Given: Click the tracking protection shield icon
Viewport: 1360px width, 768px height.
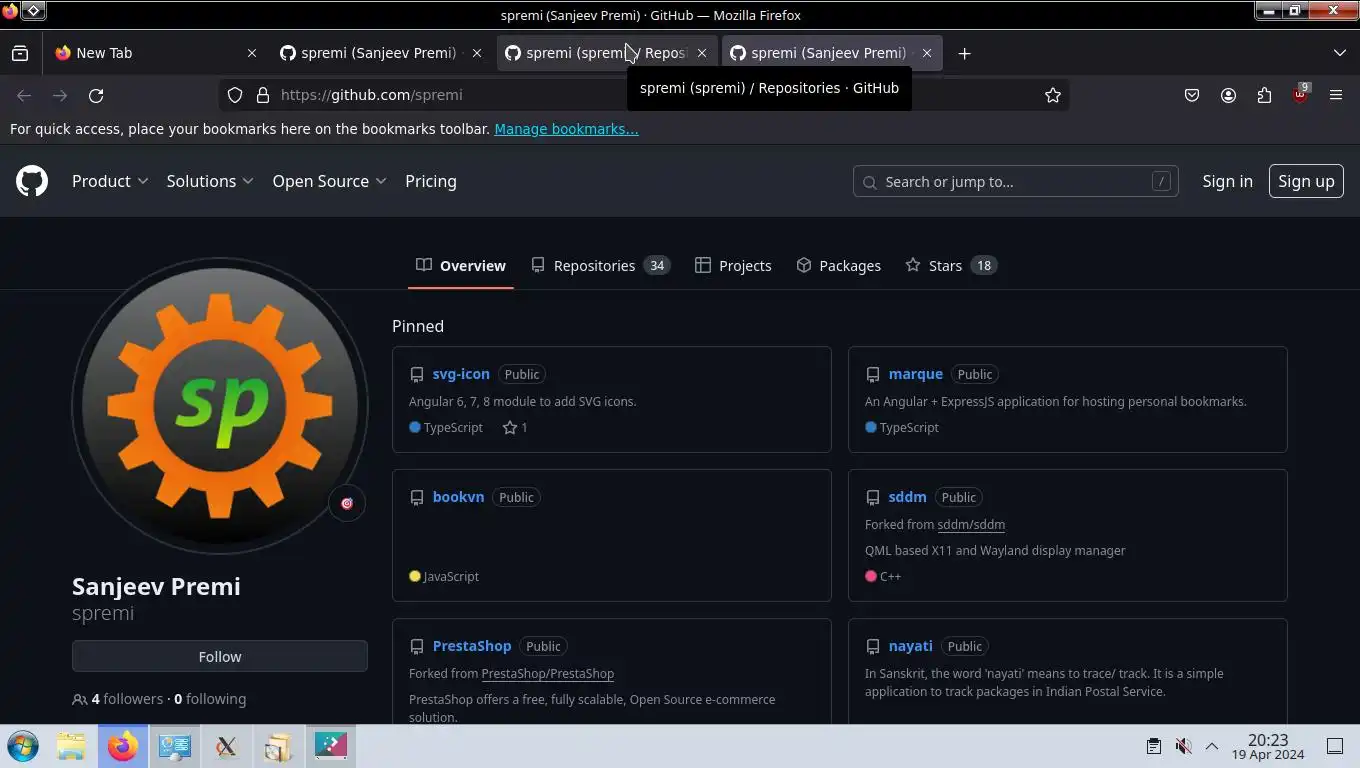Looking at the screenshot, I should [235, 95].
